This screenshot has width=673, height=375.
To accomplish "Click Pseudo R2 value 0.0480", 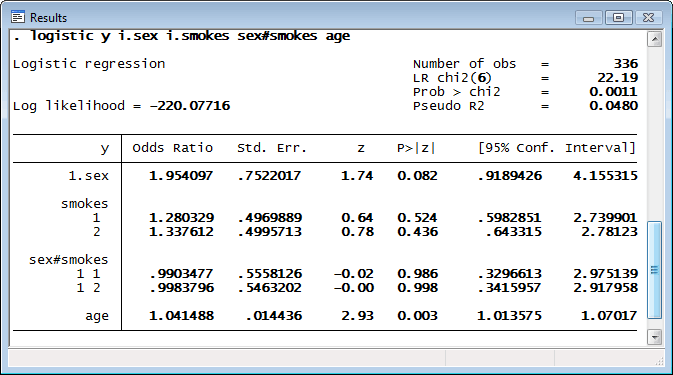I will [x=613, y=106].
